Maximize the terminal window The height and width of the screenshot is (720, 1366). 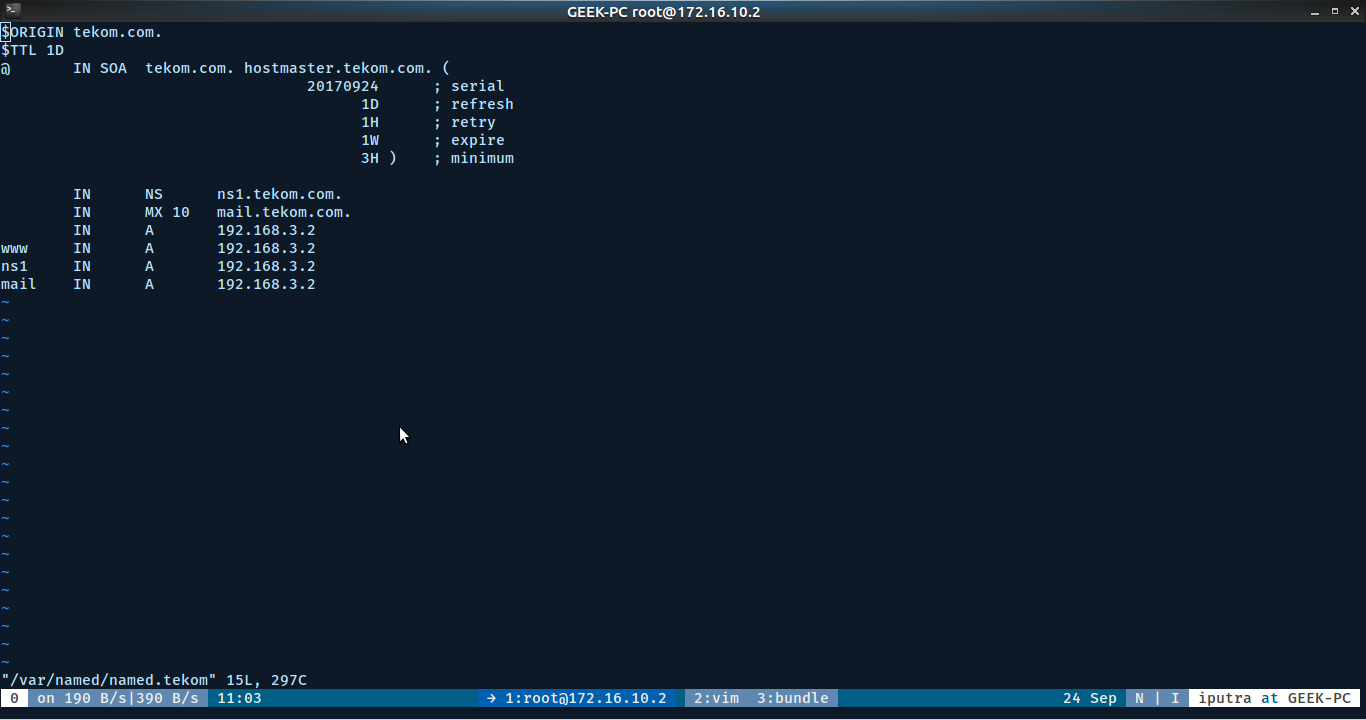pyautogui.click(x=1335, y=11)
